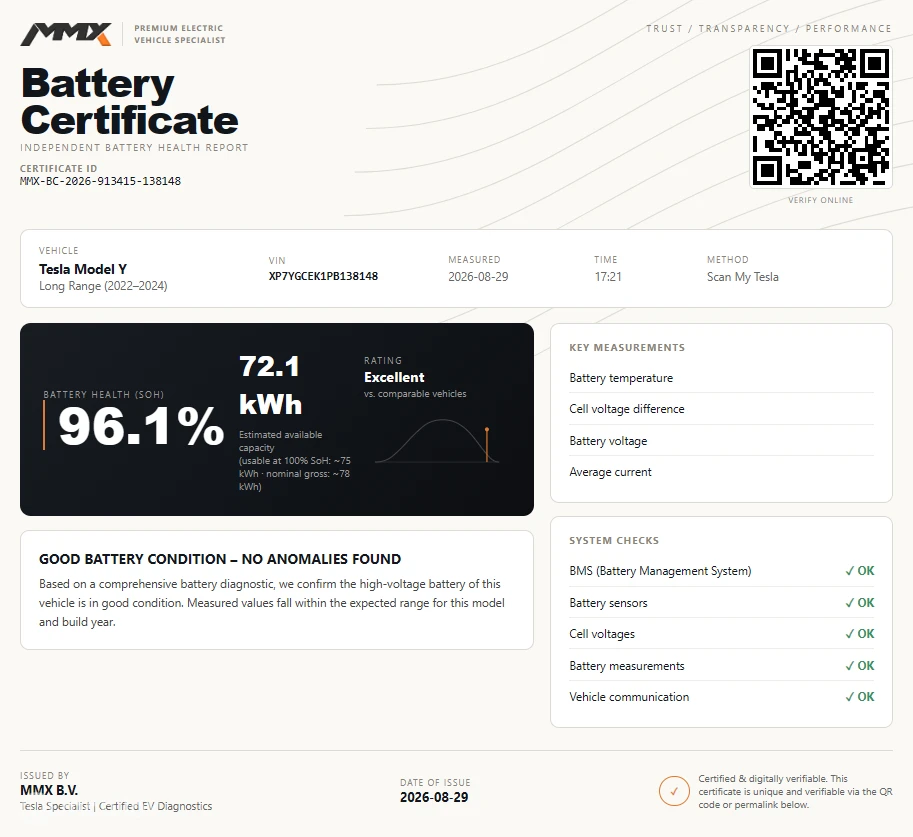Screen dimensions: 913x837
Task: Click the Scan My Tesla method text
Action: click(x=742, y=277)
